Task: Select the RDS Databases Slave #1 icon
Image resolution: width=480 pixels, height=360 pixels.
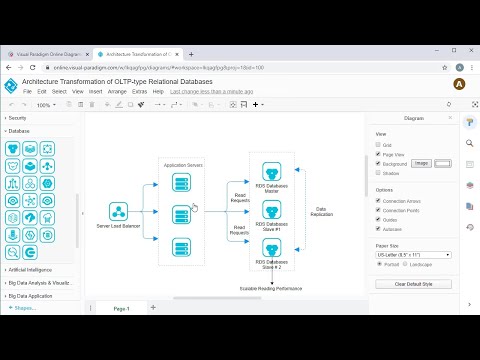Action: (272, 209)
